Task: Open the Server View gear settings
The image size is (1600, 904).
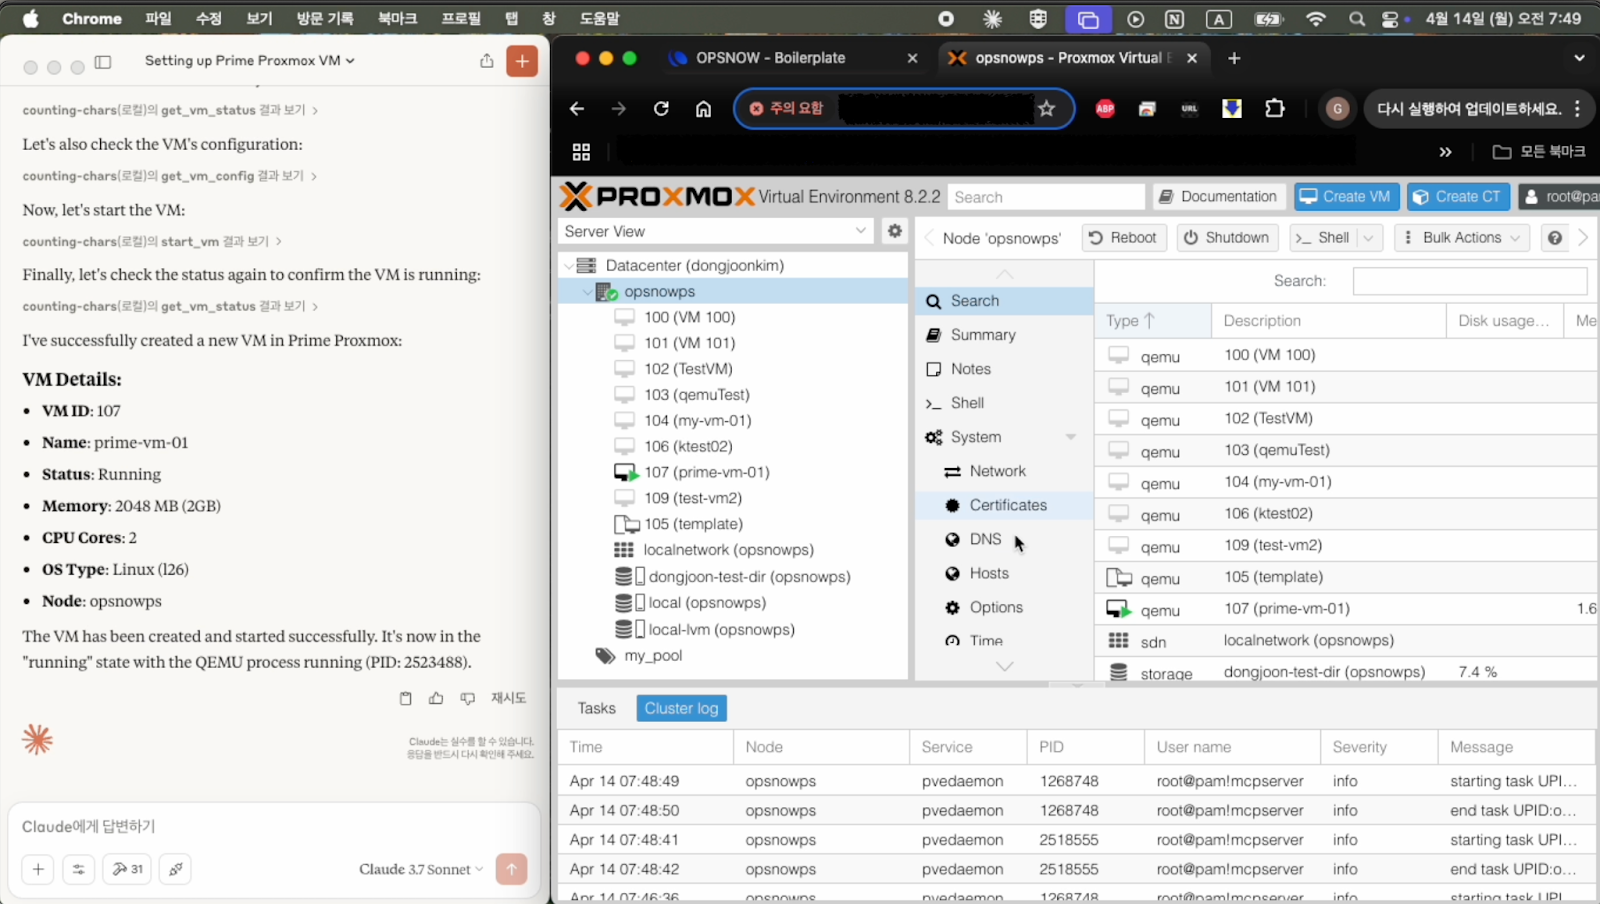Action: [895, 231]
